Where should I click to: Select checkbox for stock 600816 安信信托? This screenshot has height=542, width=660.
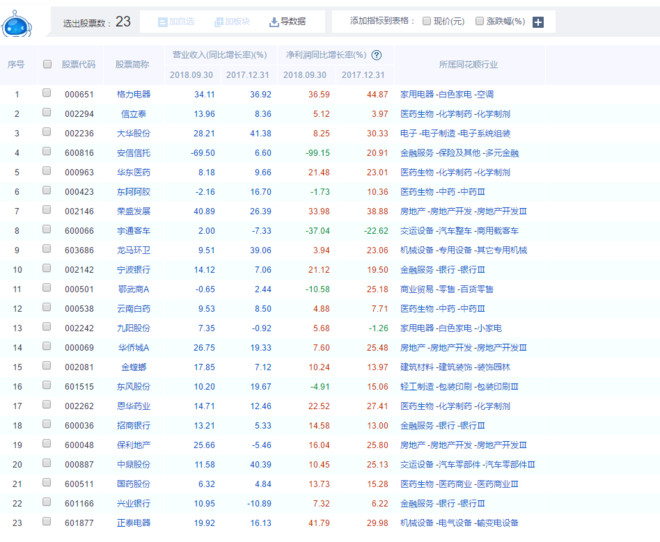point(47,152)
